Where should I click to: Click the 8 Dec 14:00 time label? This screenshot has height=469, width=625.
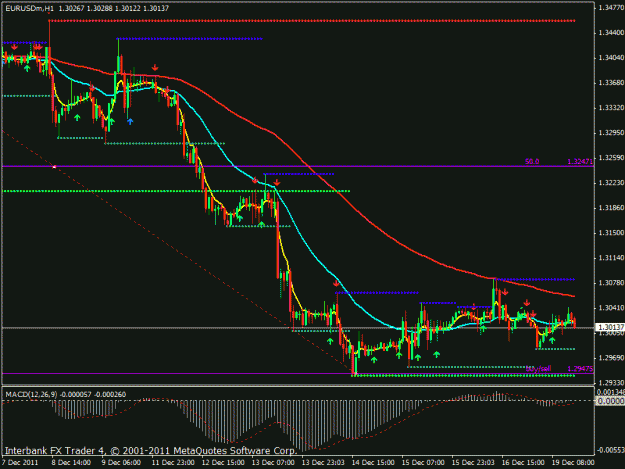pyautogui.click(x=71, y=462)
